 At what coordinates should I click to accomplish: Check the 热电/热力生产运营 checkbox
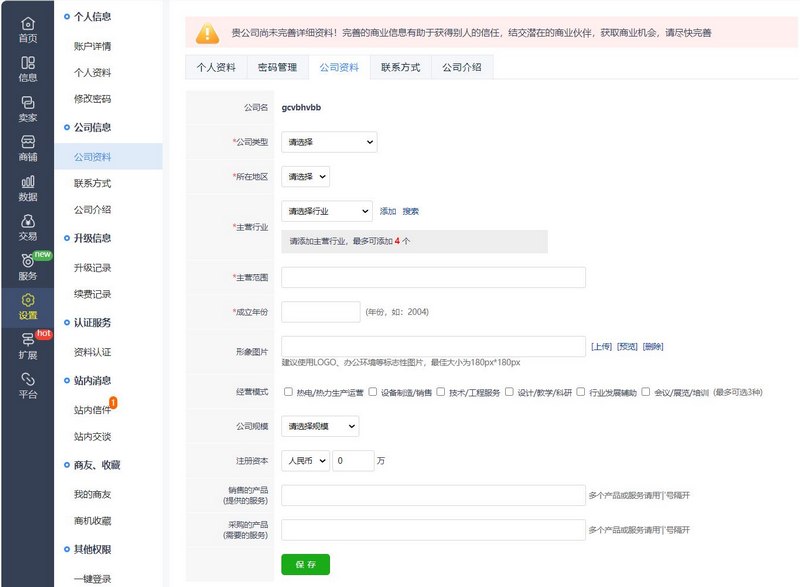click(289, 393)
